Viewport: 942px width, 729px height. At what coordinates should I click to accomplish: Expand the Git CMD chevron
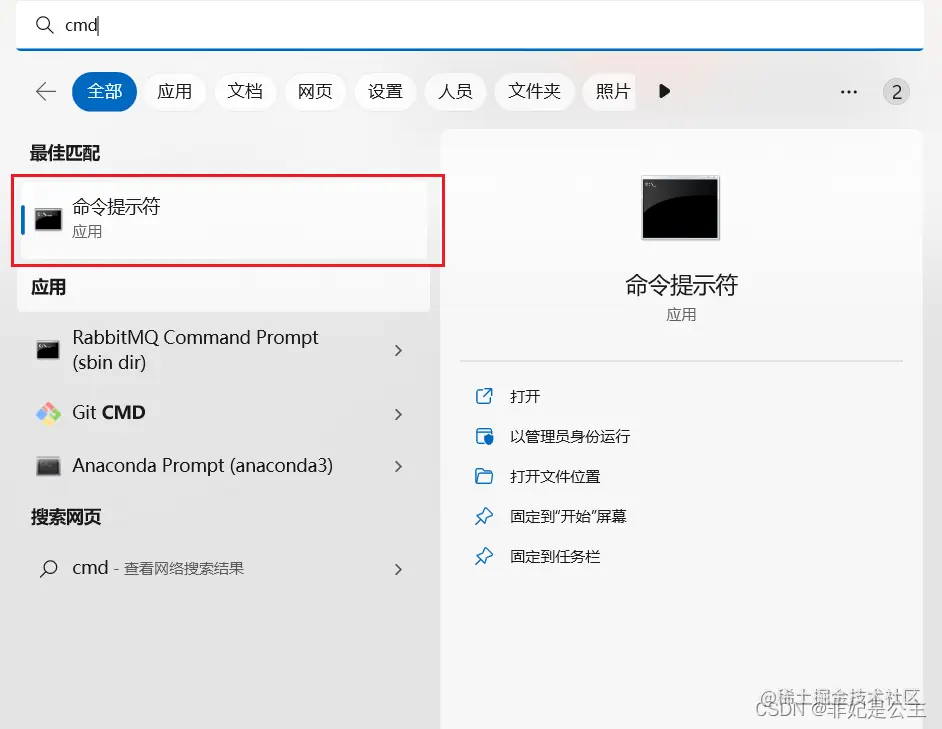tap(398, 414)
